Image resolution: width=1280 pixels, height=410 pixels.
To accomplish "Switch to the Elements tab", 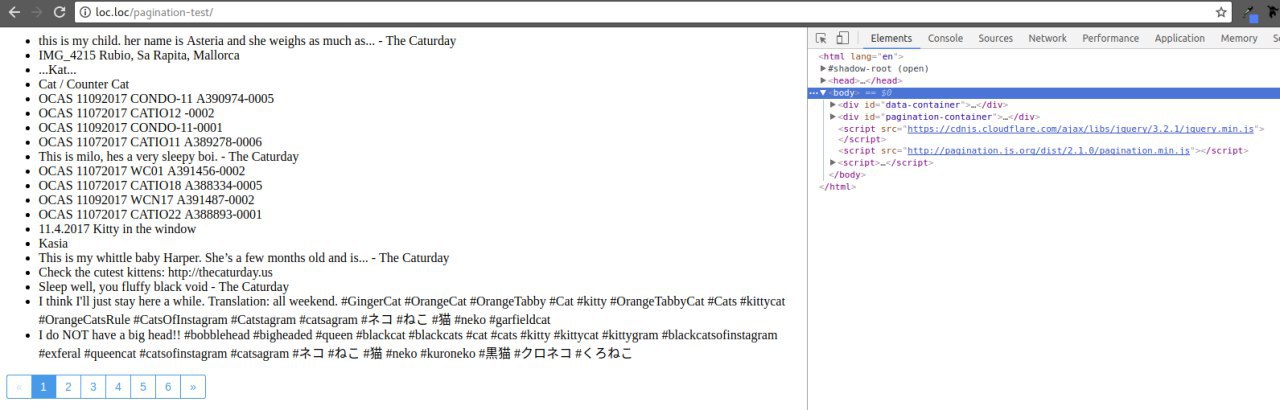I will click(x=890, y=38).
